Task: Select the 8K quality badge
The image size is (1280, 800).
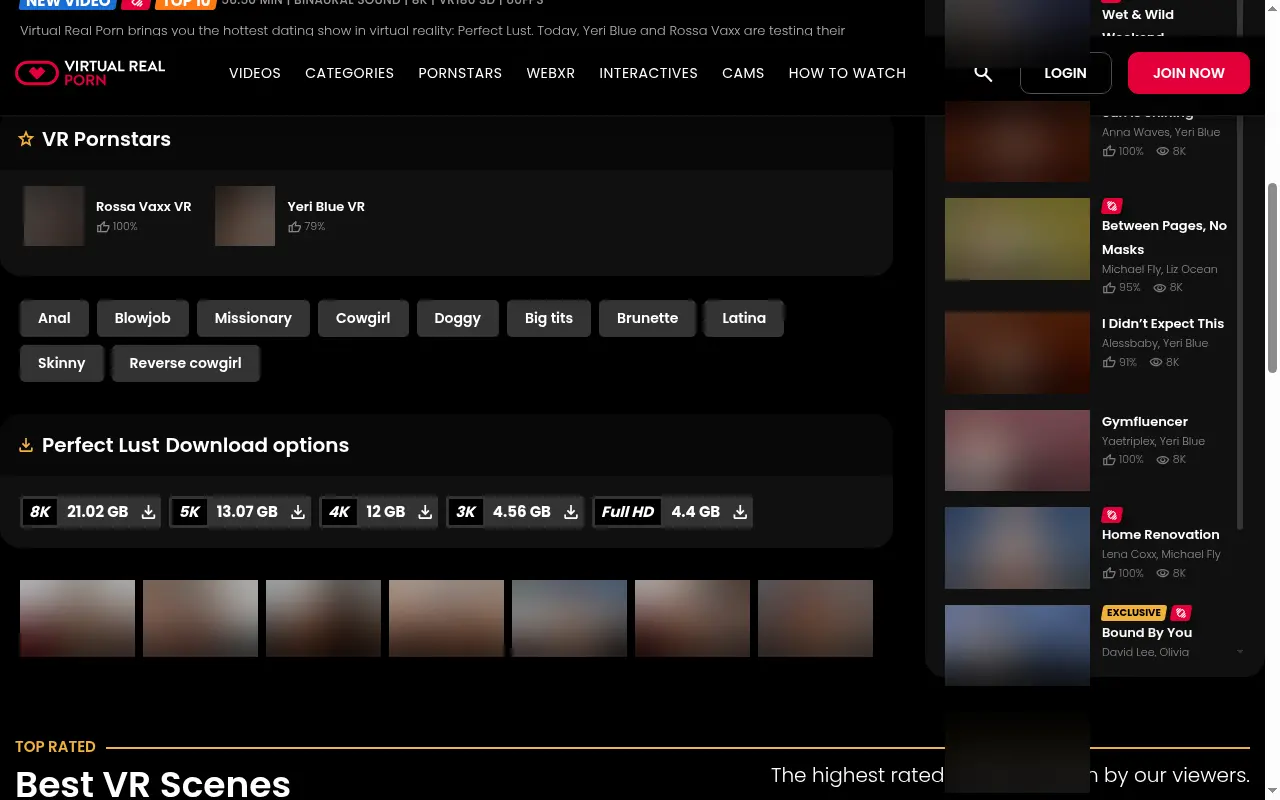Action: 40,512
